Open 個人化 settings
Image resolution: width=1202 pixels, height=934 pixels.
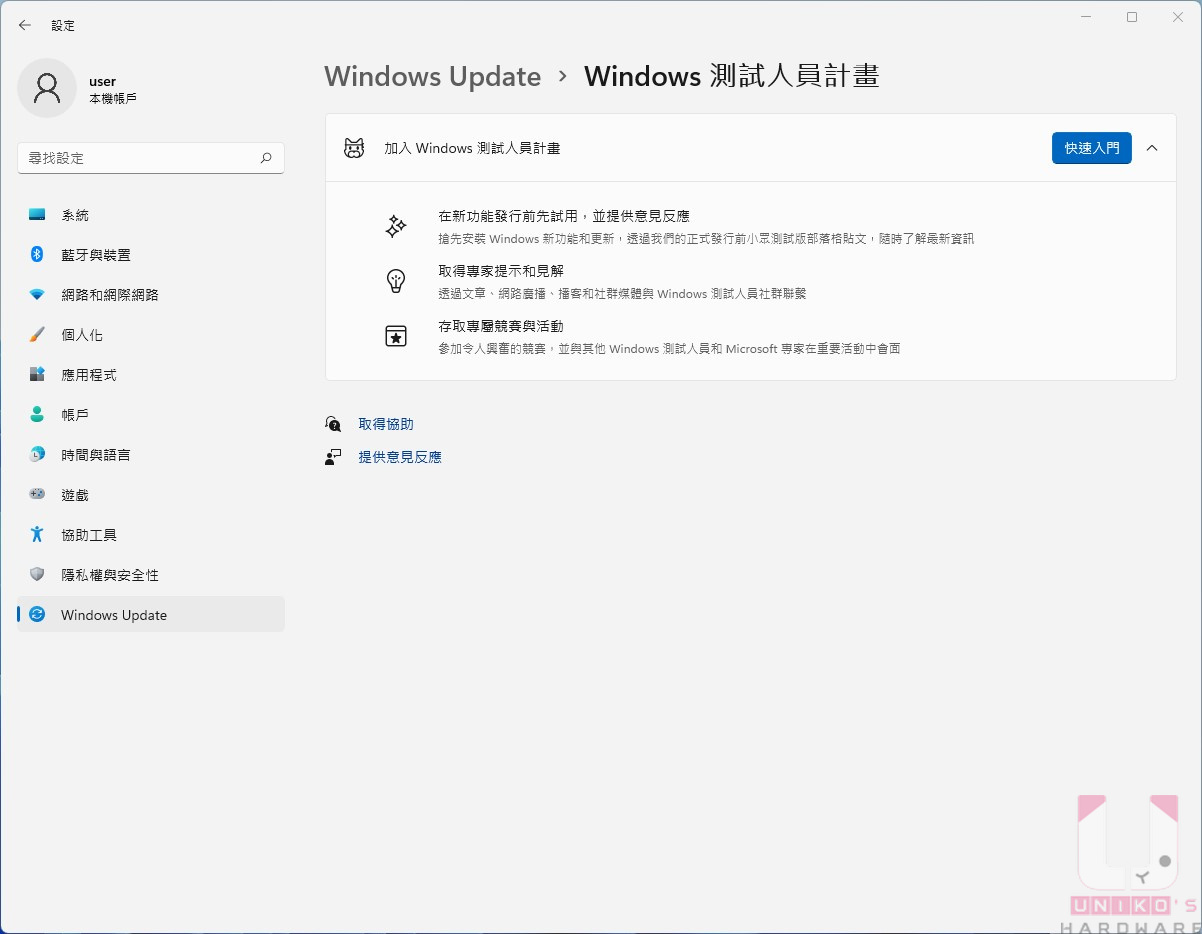pos(151,335)
